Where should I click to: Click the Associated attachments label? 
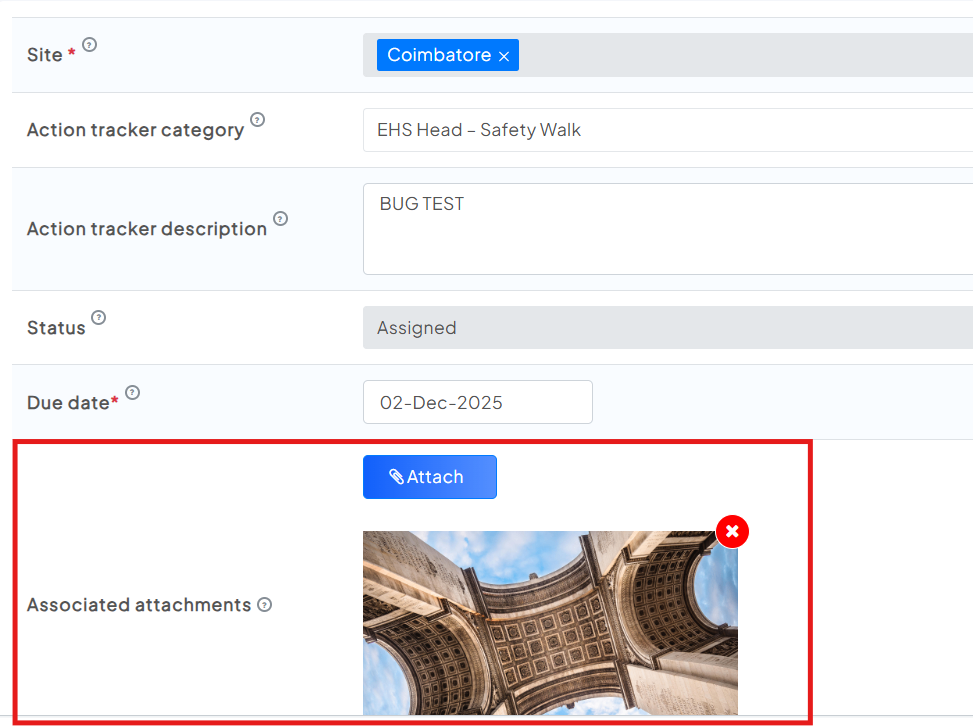(138, 605)
